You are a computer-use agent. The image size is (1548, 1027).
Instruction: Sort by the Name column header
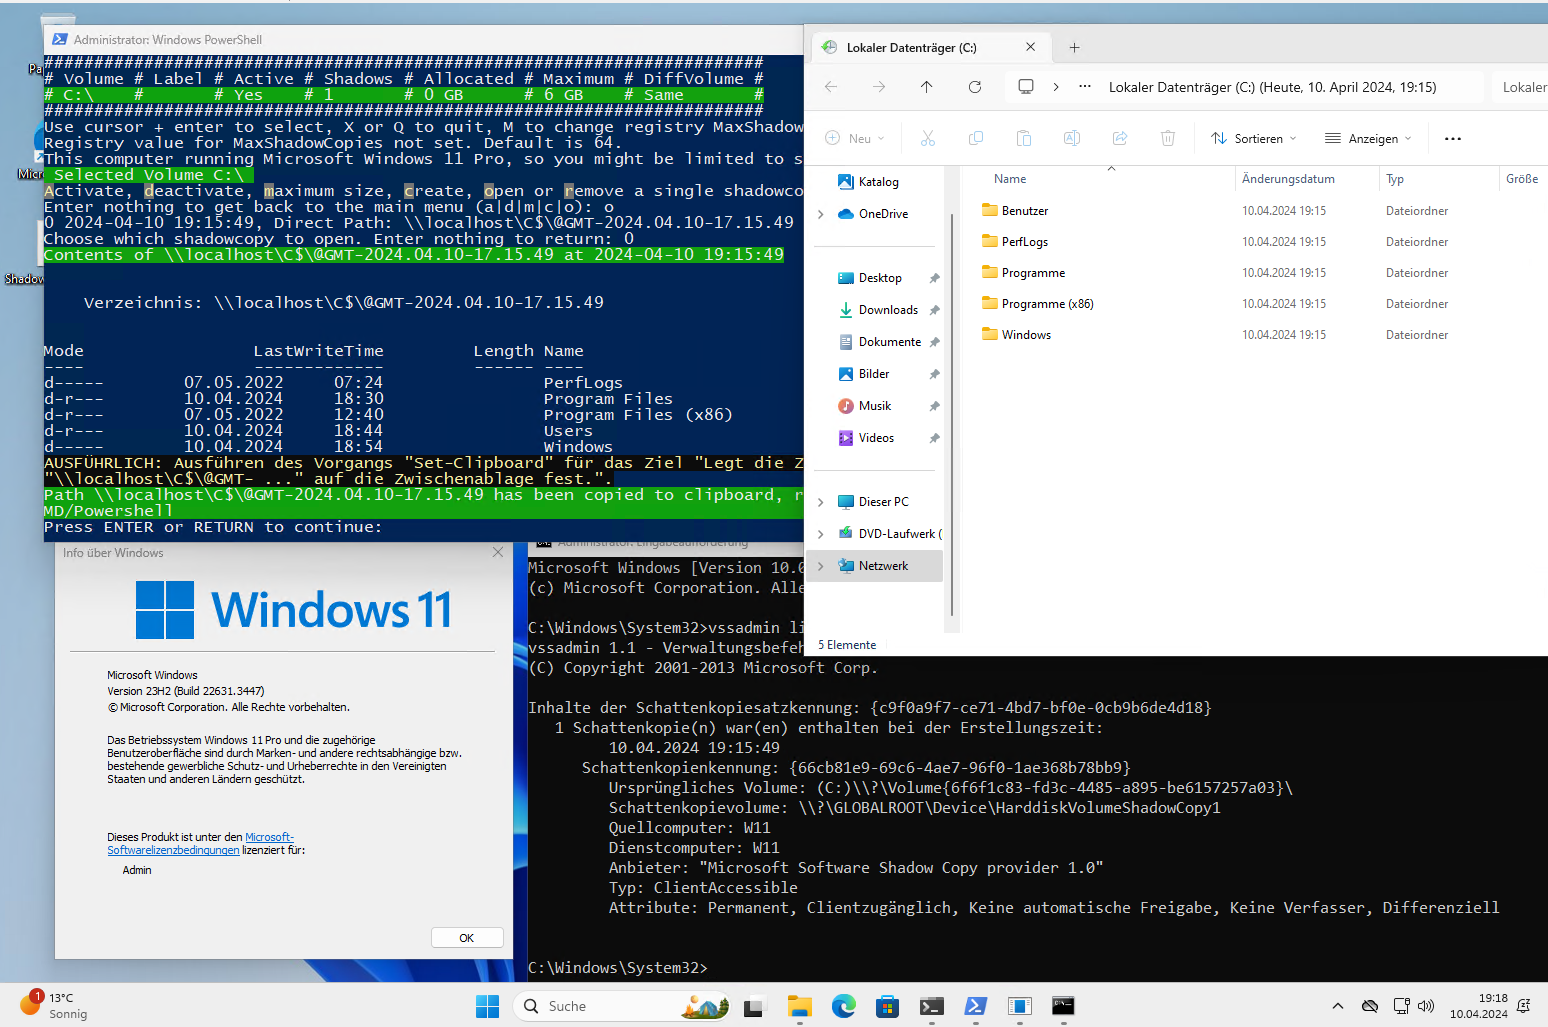click(x=1010, y=179)
